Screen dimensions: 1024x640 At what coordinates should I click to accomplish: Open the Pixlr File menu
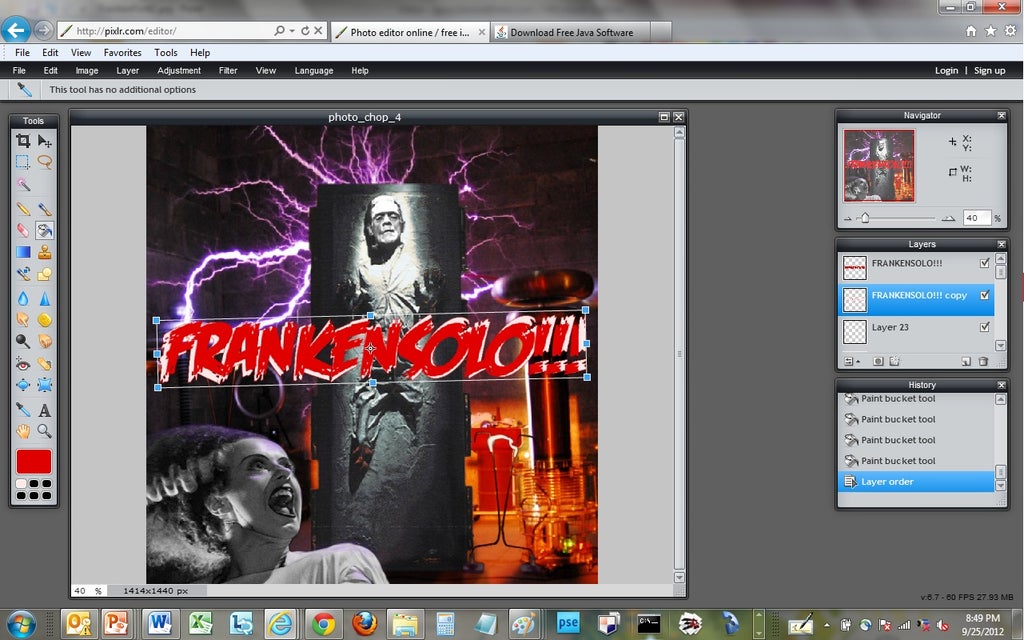pos(19,71)
